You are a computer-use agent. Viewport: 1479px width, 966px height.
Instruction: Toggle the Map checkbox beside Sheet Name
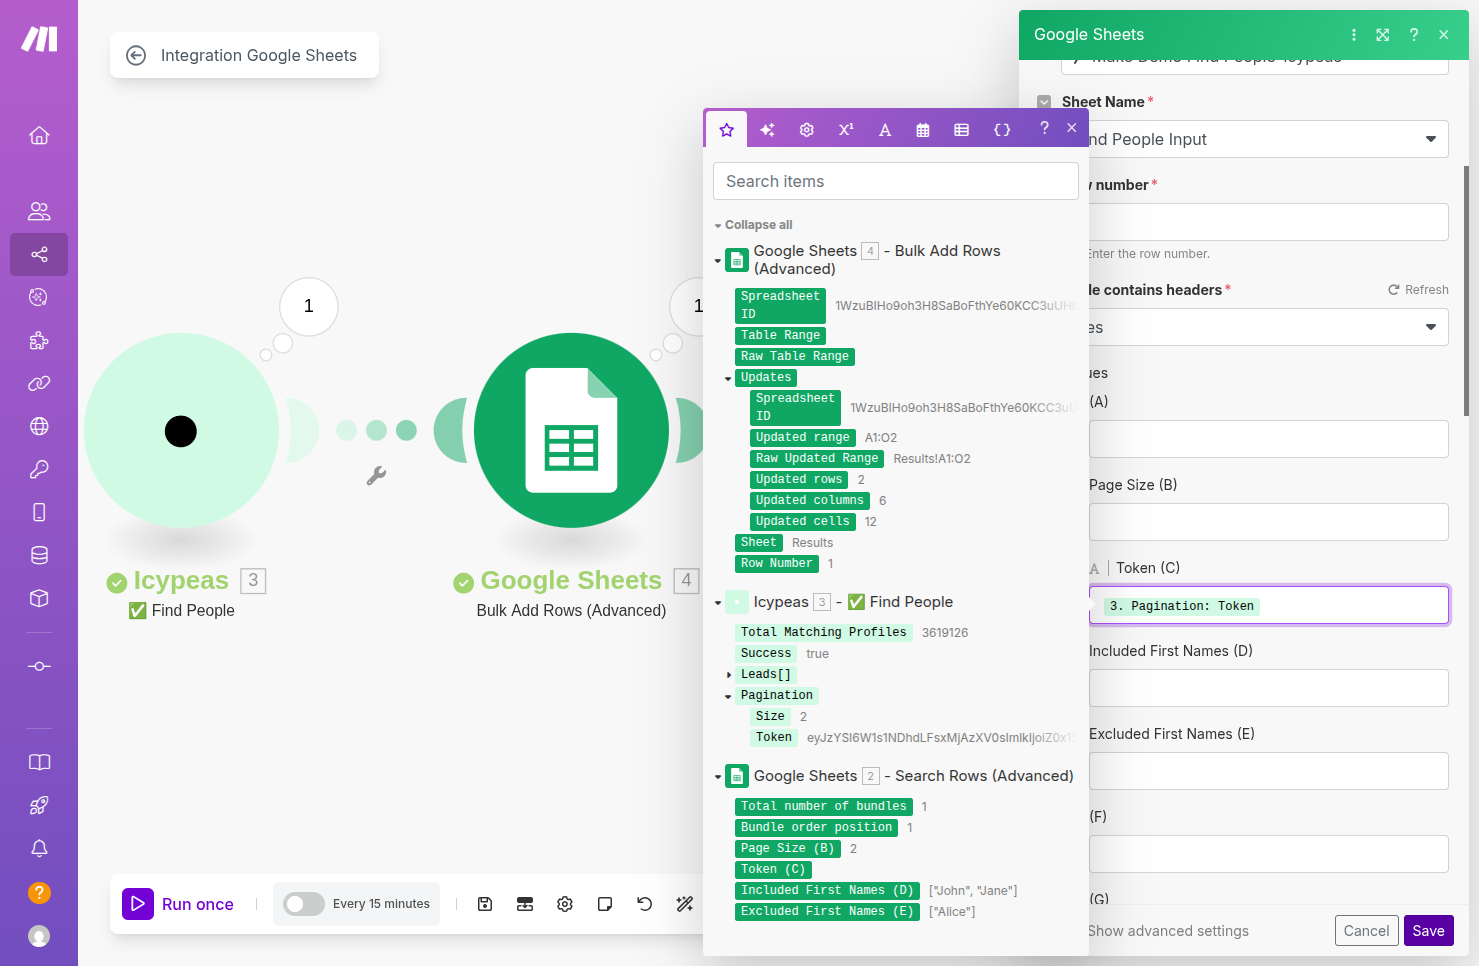coord(1044,102)
